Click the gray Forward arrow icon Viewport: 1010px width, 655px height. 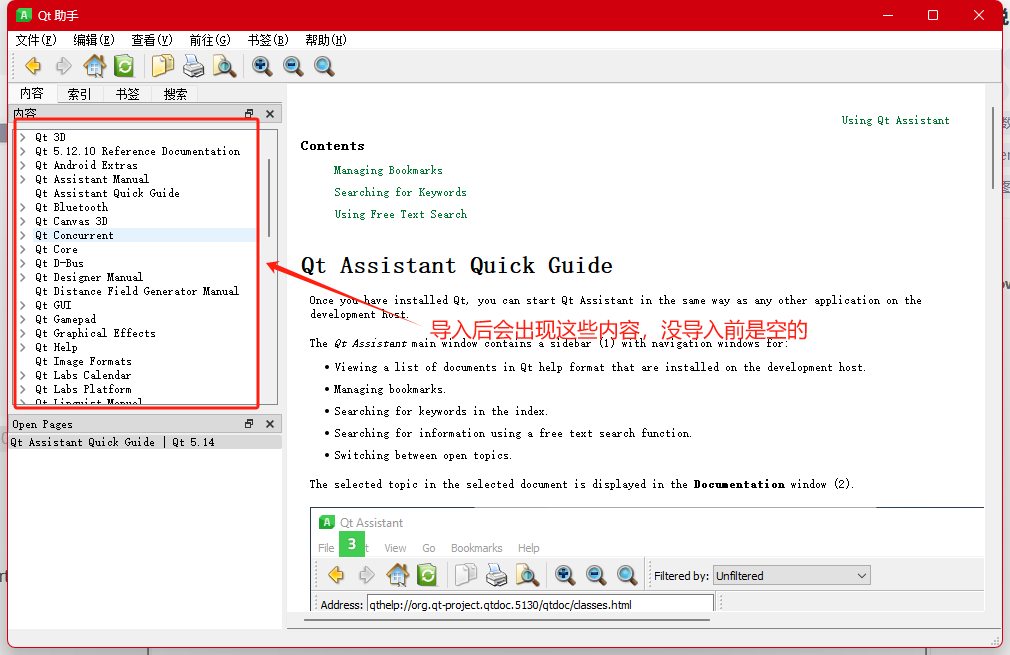click(63, 66)
